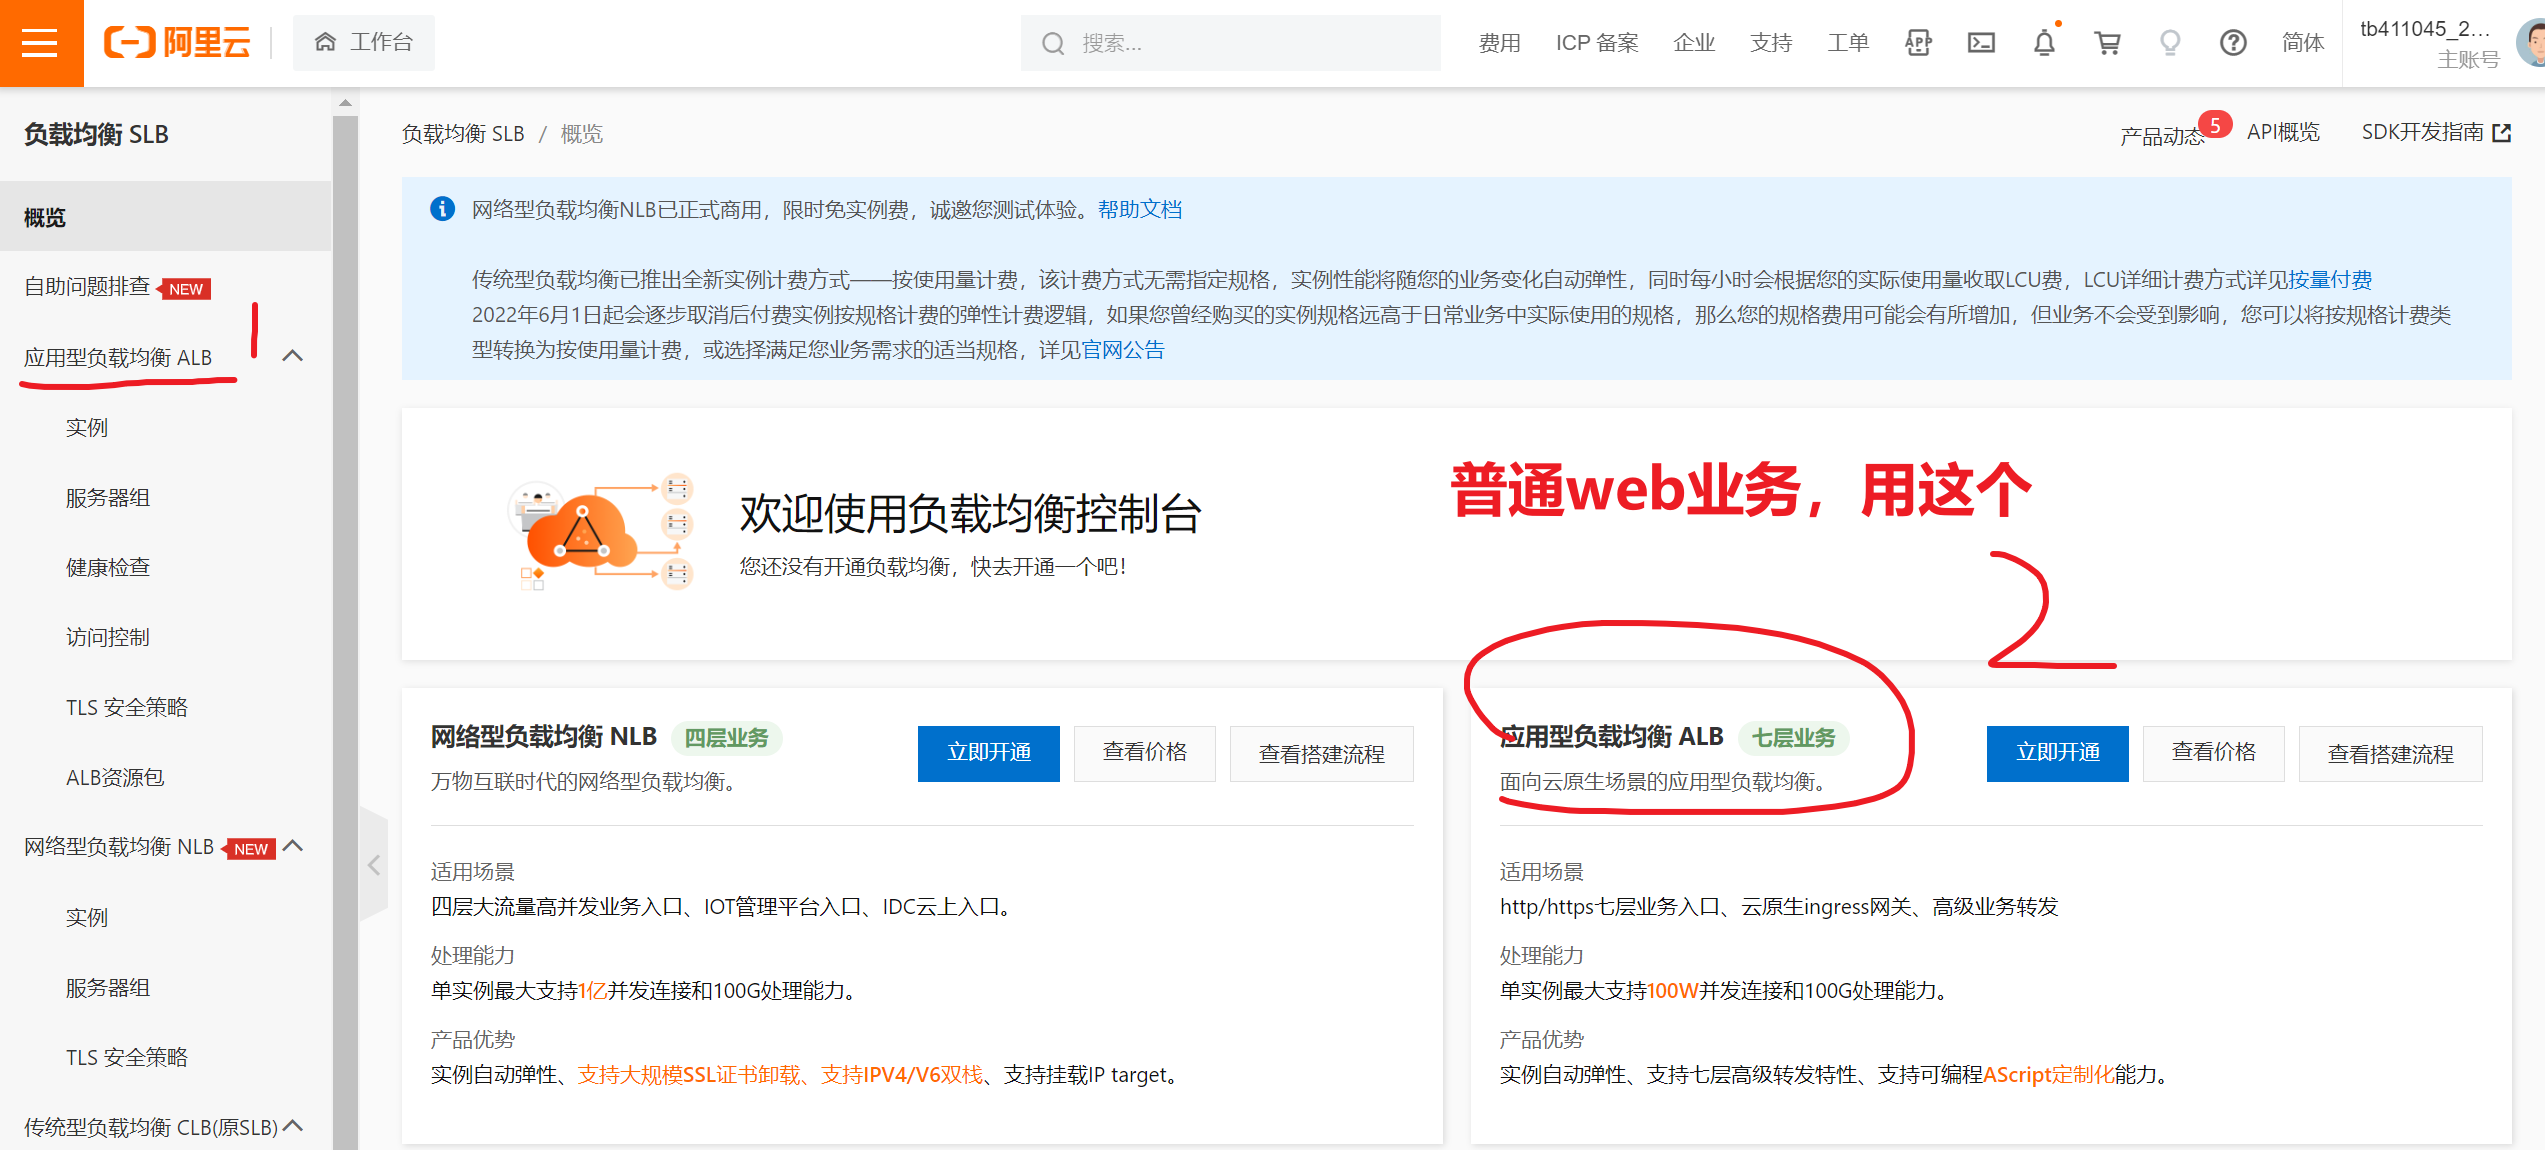Click the lightbulb suggestions icon

(2169, 43)
